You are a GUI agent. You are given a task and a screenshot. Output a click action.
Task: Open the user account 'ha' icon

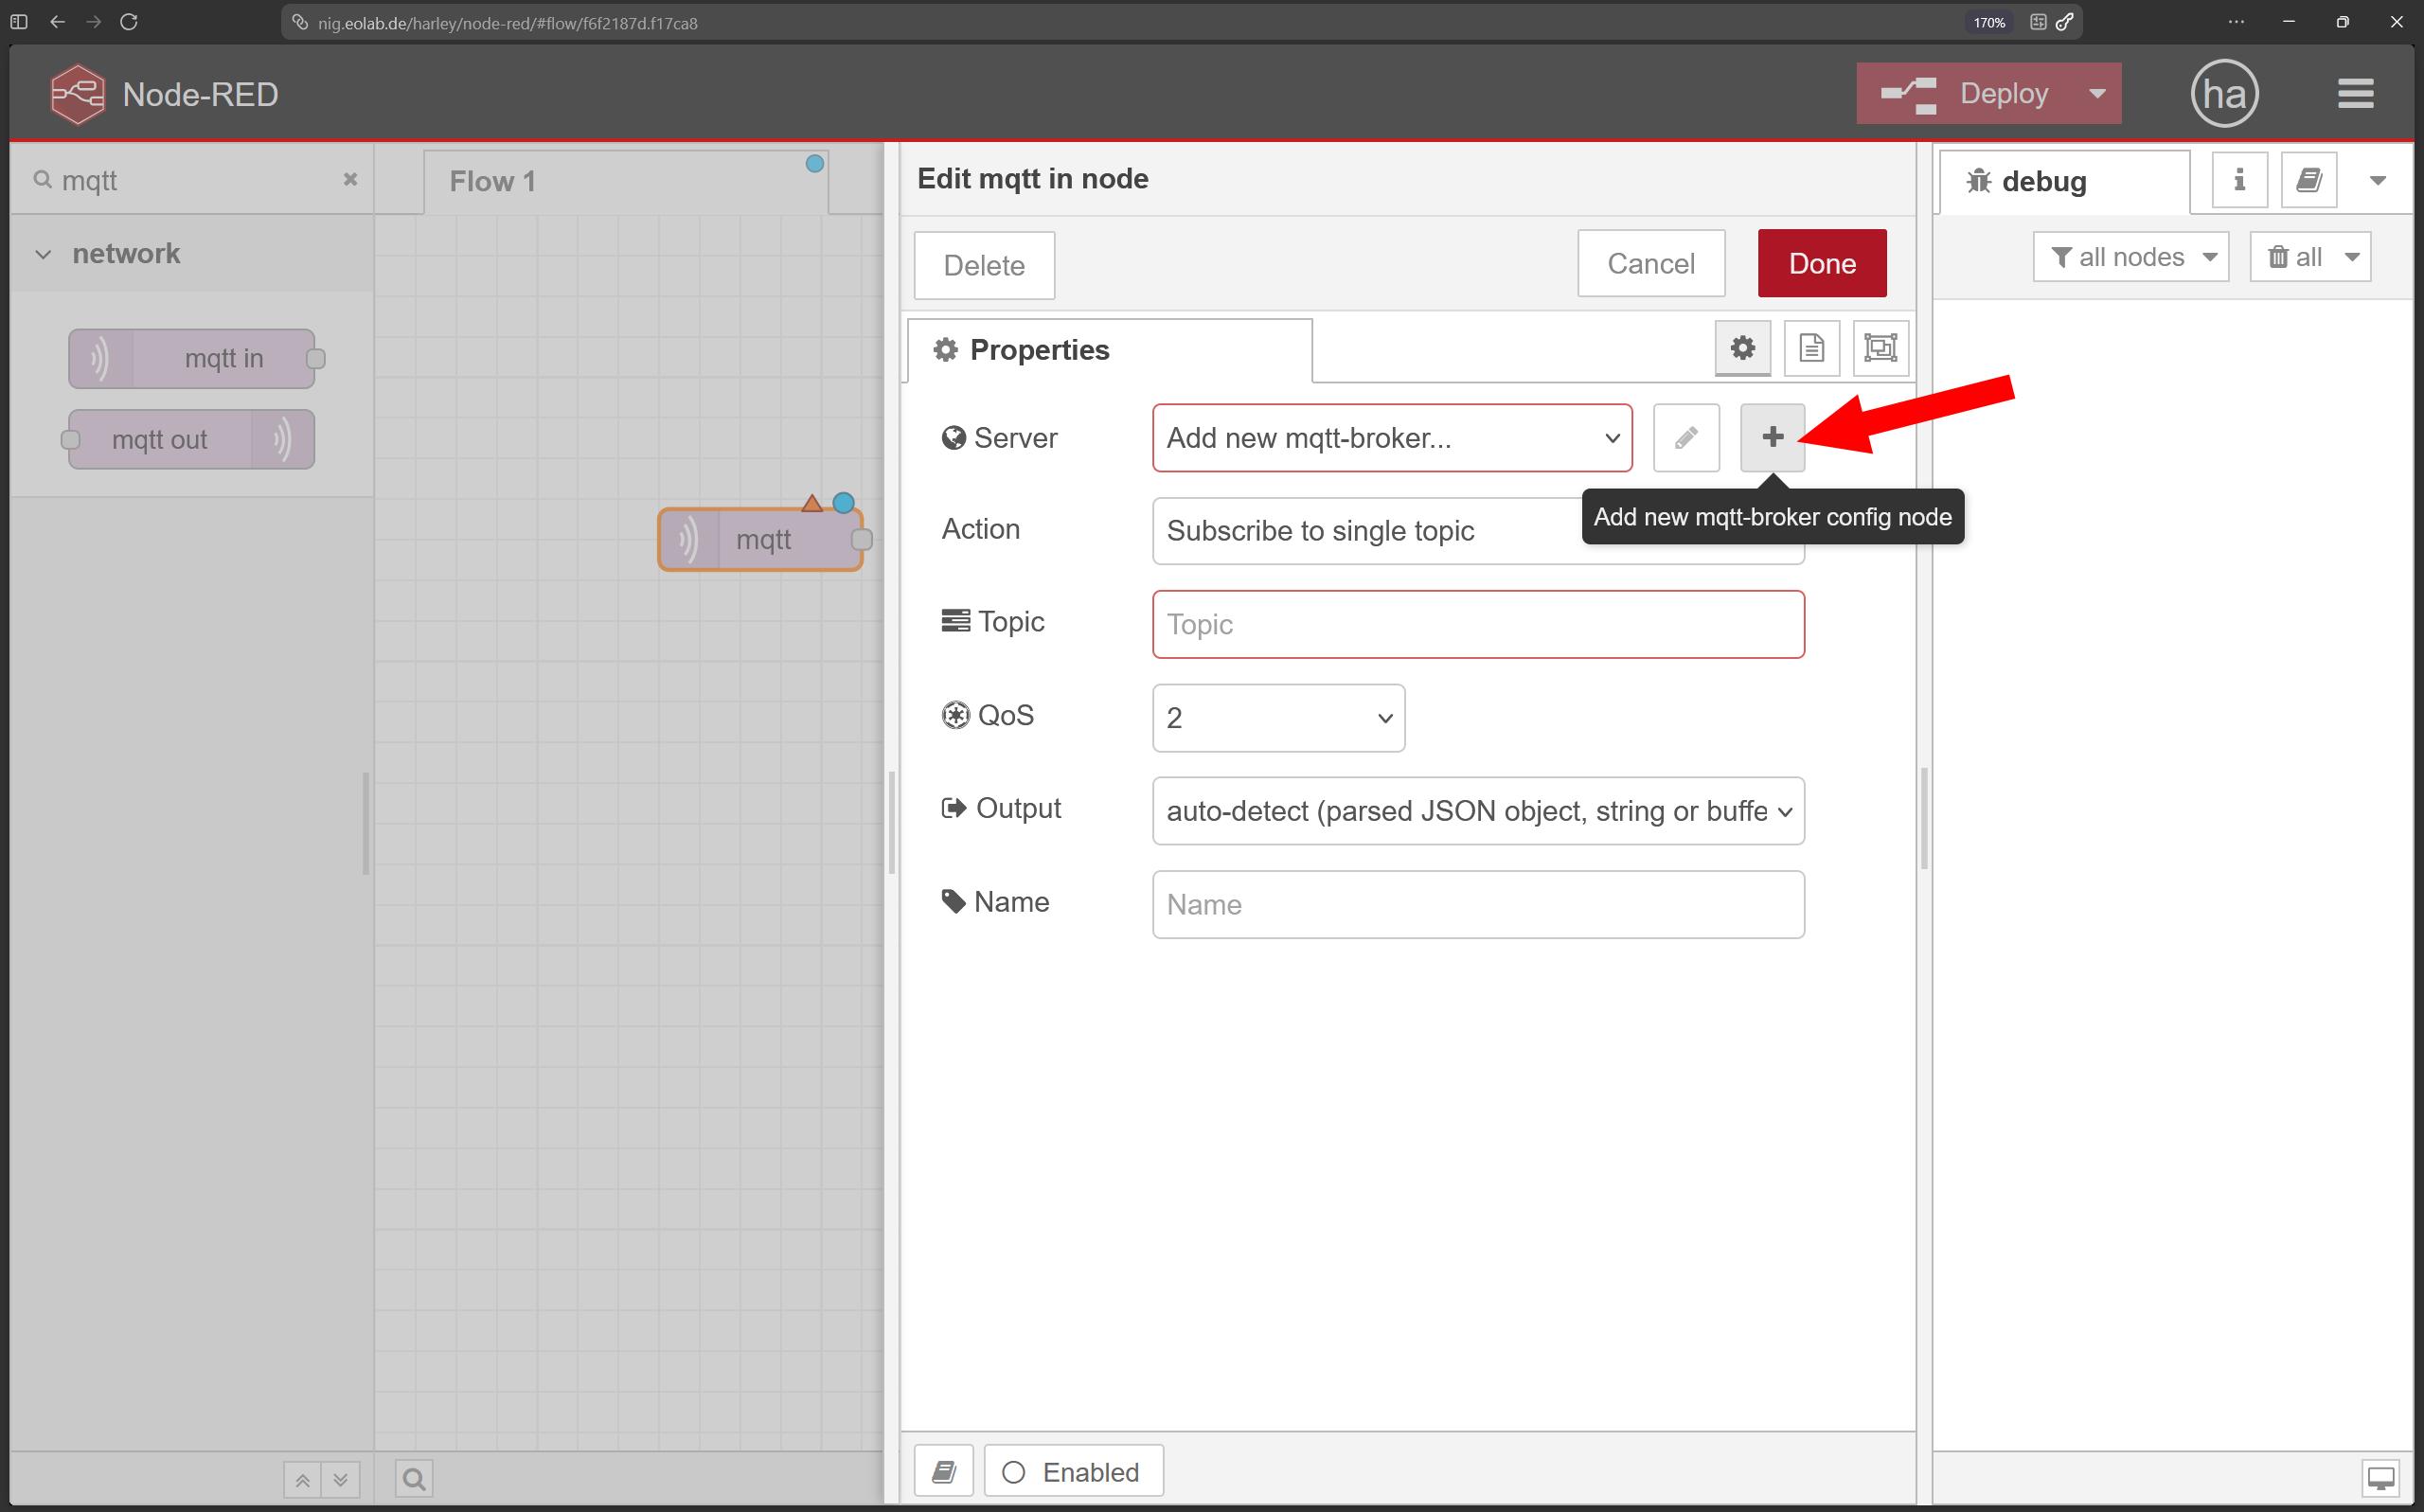2224,94
